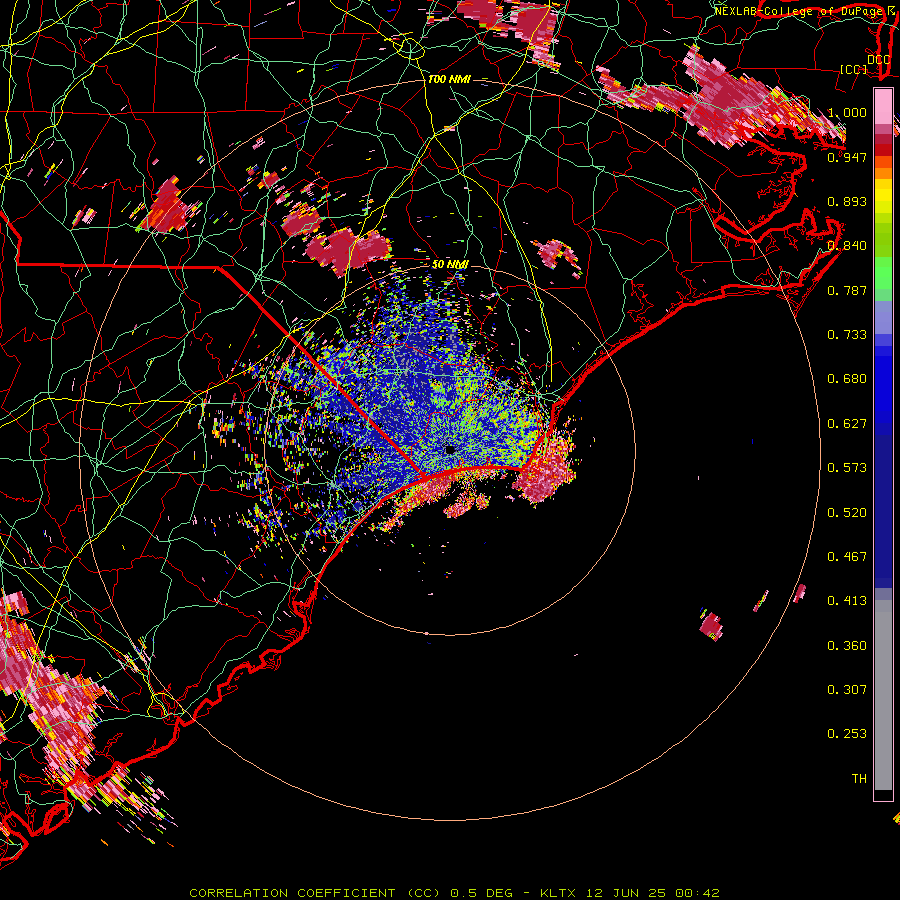Click the 0.840 scale label
The image size is (900, 900).
pyautogui.click(x=847, y=246)
